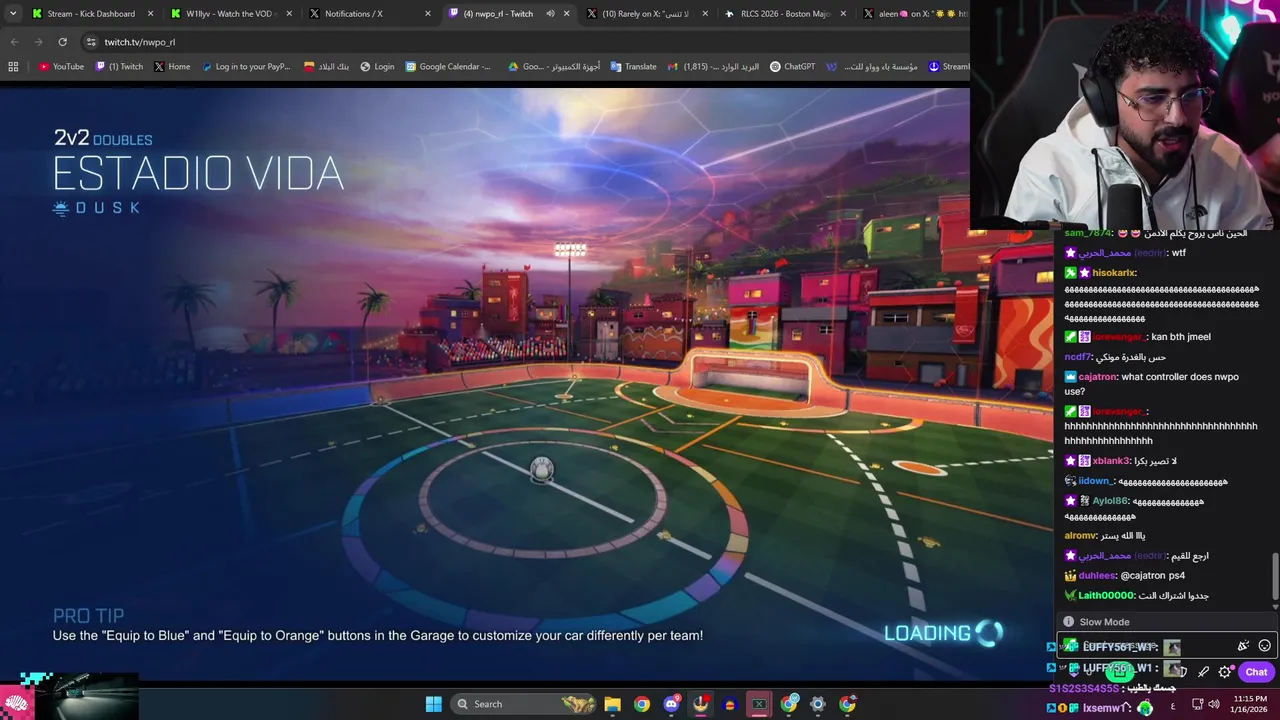
Task: Go back in browser history
Action: 14,42
